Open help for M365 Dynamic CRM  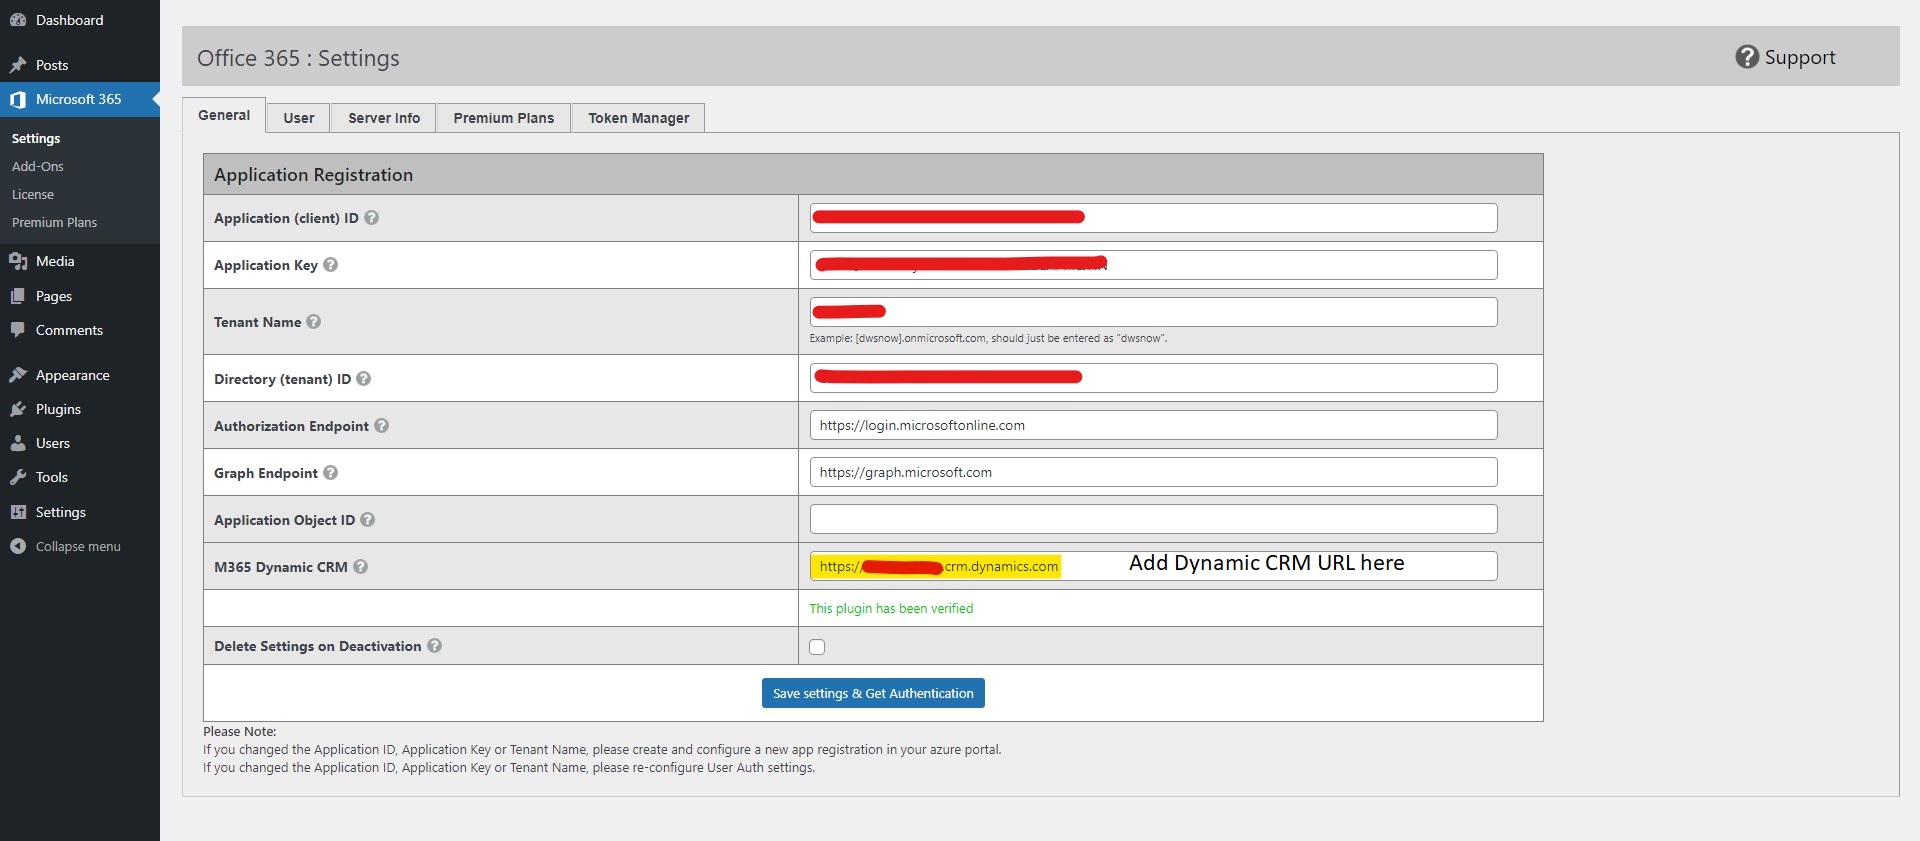pos(361,567)
